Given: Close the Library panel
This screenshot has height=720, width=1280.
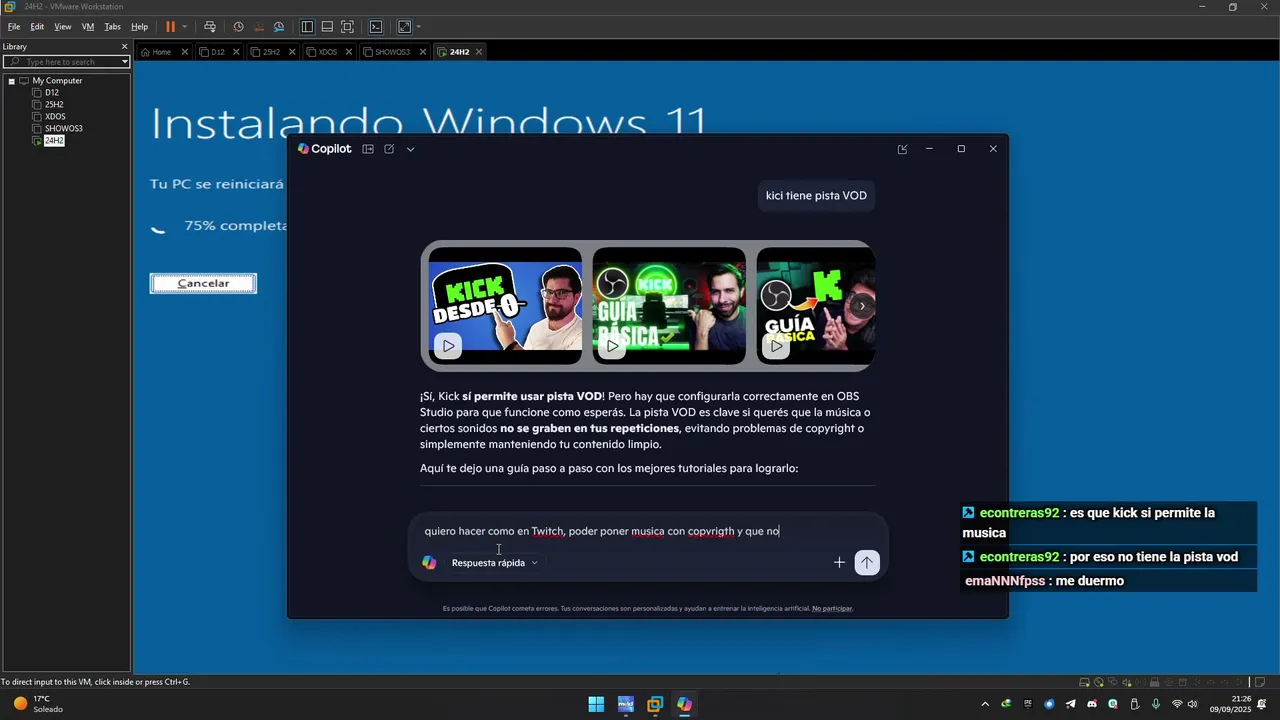Looking at the screenshot, I should point(124,46).
